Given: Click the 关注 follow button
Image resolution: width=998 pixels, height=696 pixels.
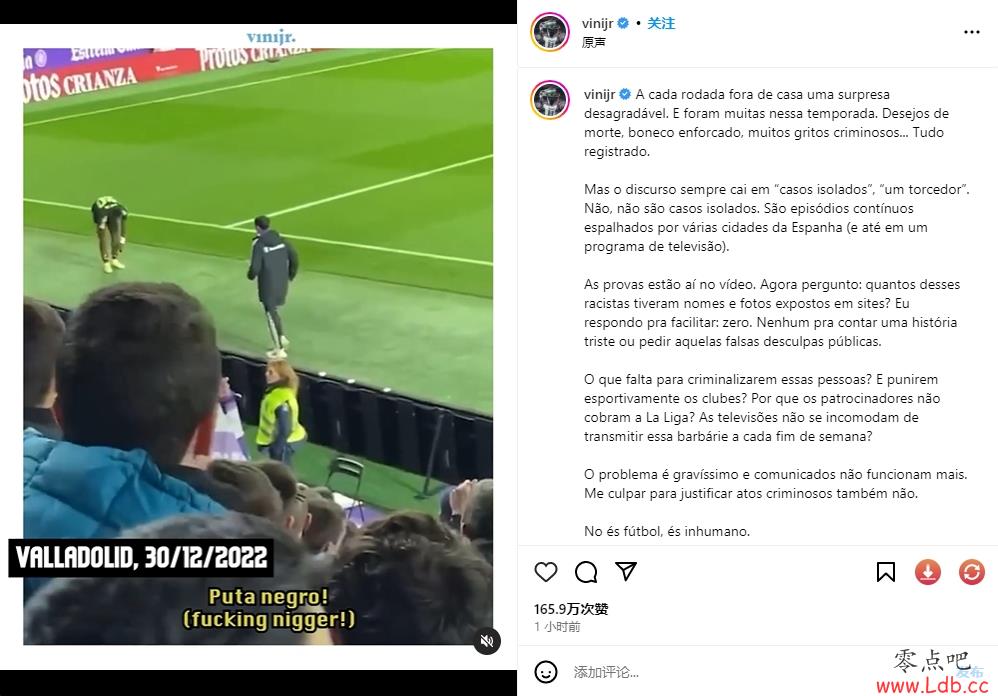Looking at the screenshot, I should [x=661, y=24].
